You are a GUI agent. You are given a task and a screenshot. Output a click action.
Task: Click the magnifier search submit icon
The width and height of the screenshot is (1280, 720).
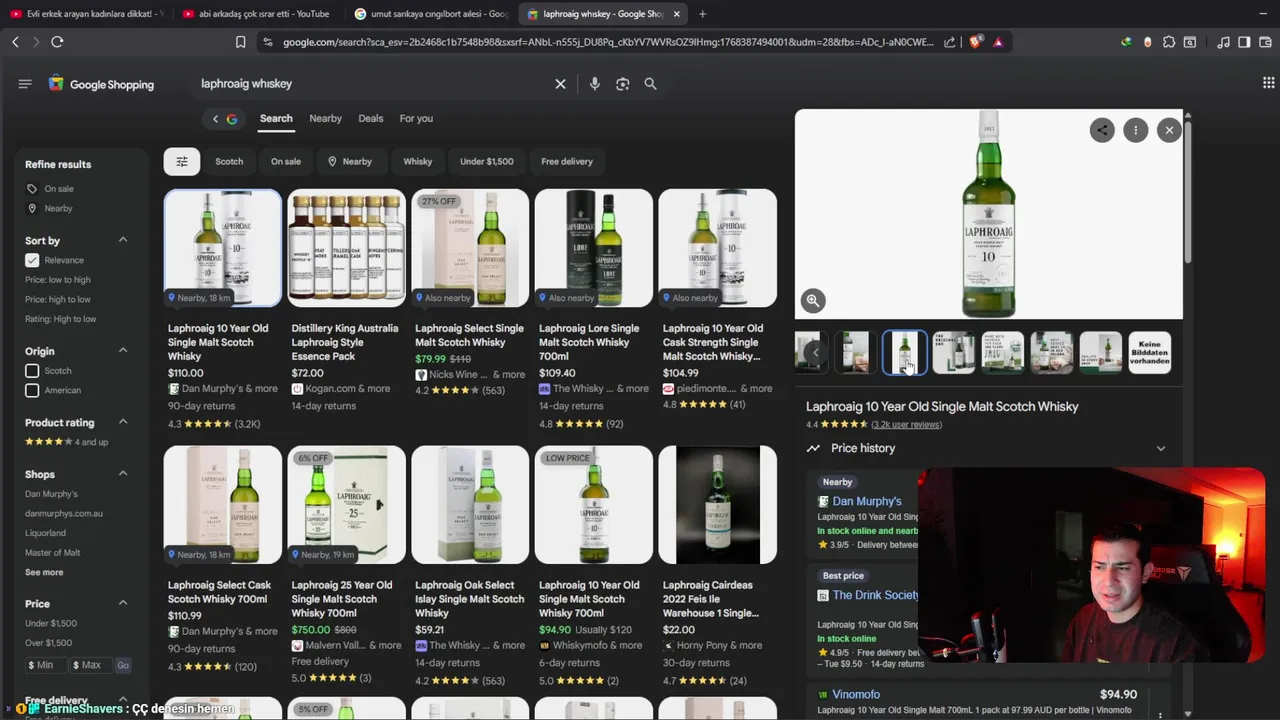click(650, 84)
